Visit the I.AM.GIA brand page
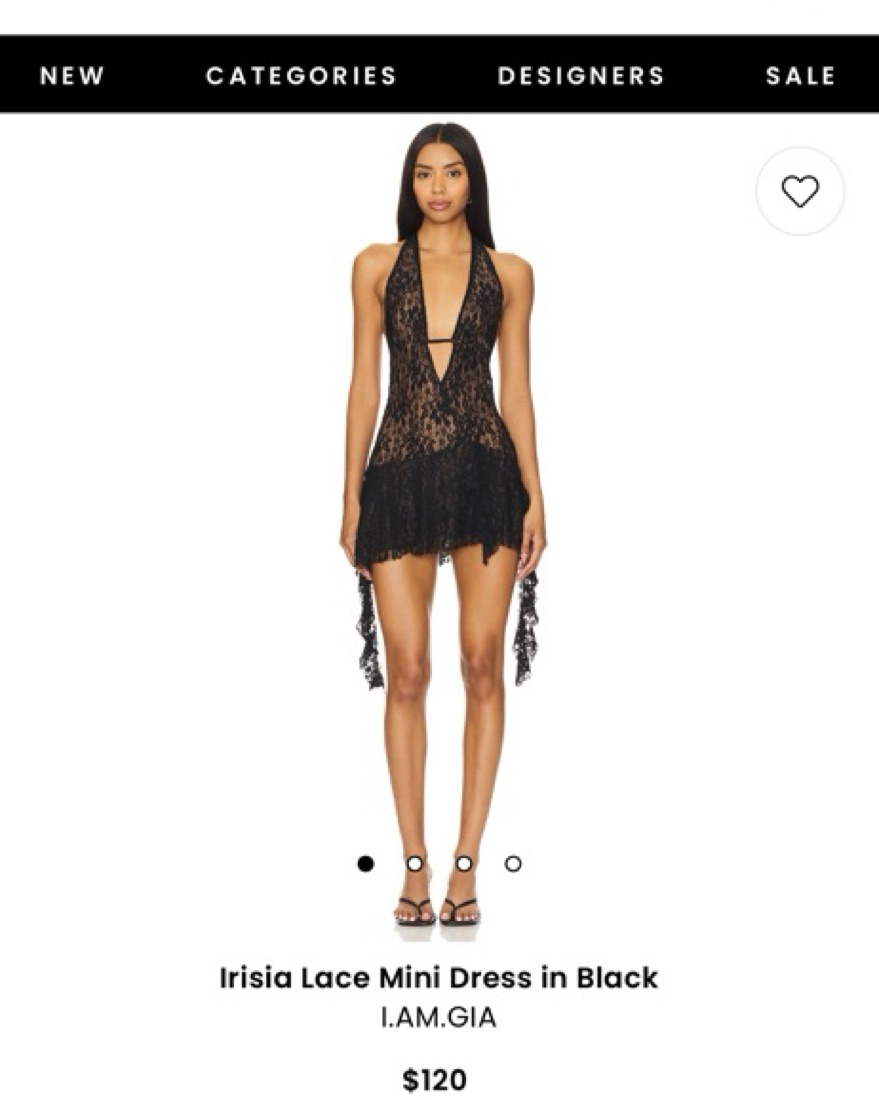This screenshot has height=1100, width=879. [438, 1017]
